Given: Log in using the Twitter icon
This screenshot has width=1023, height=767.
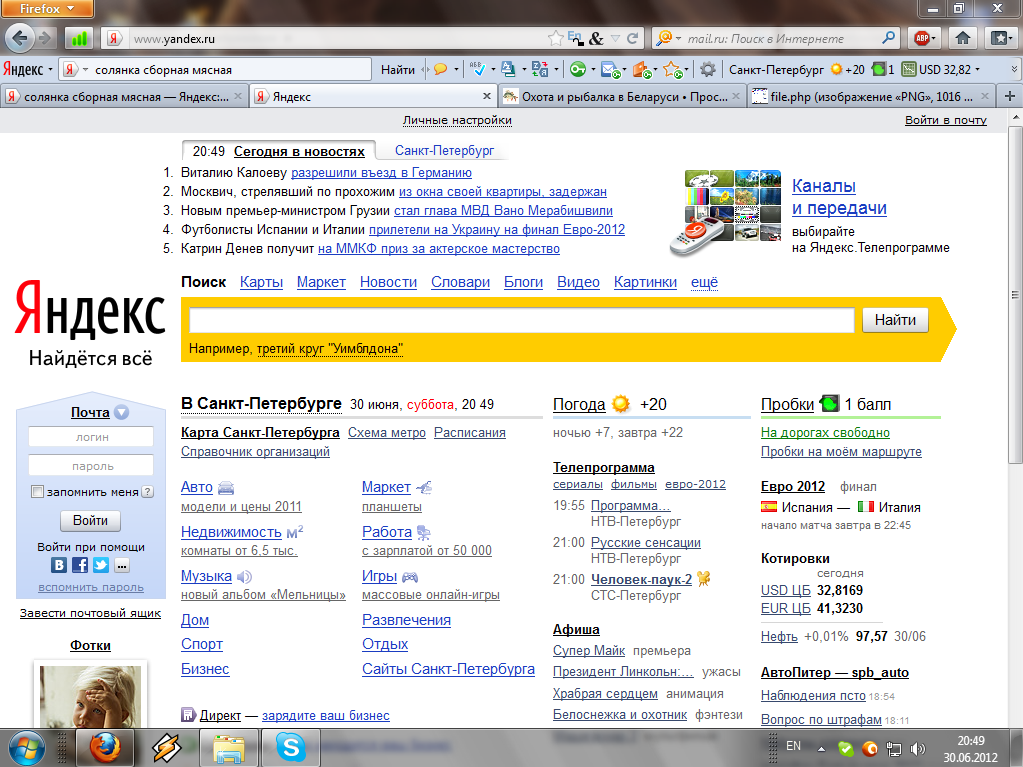Looking at the screenshot, I should pos(101,565).
